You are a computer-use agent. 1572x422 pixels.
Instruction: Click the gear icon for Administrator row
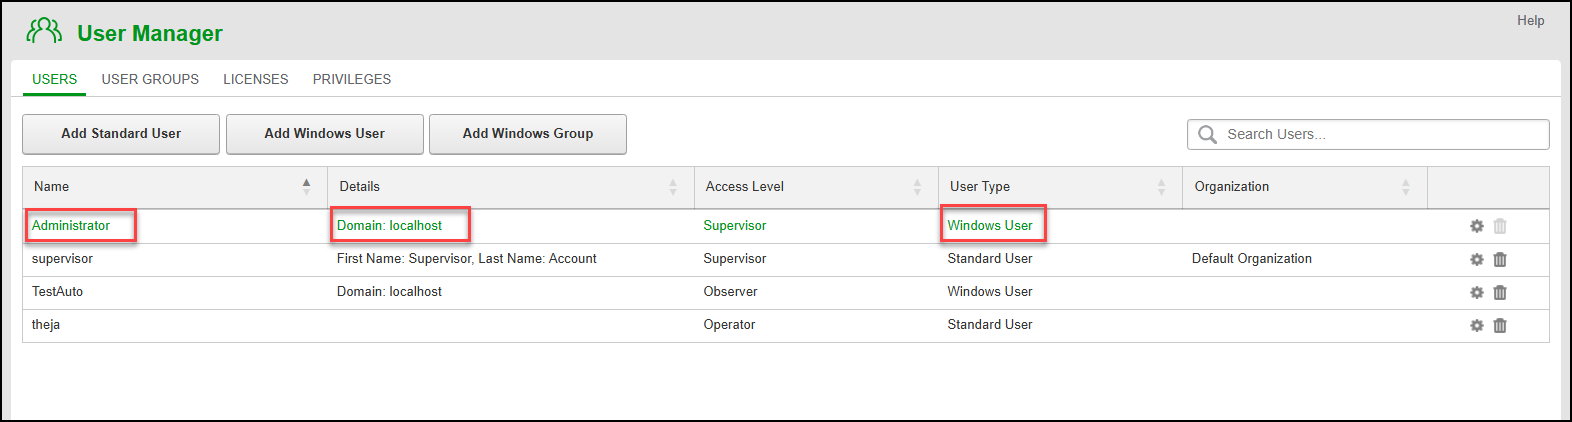[1476, 226]
